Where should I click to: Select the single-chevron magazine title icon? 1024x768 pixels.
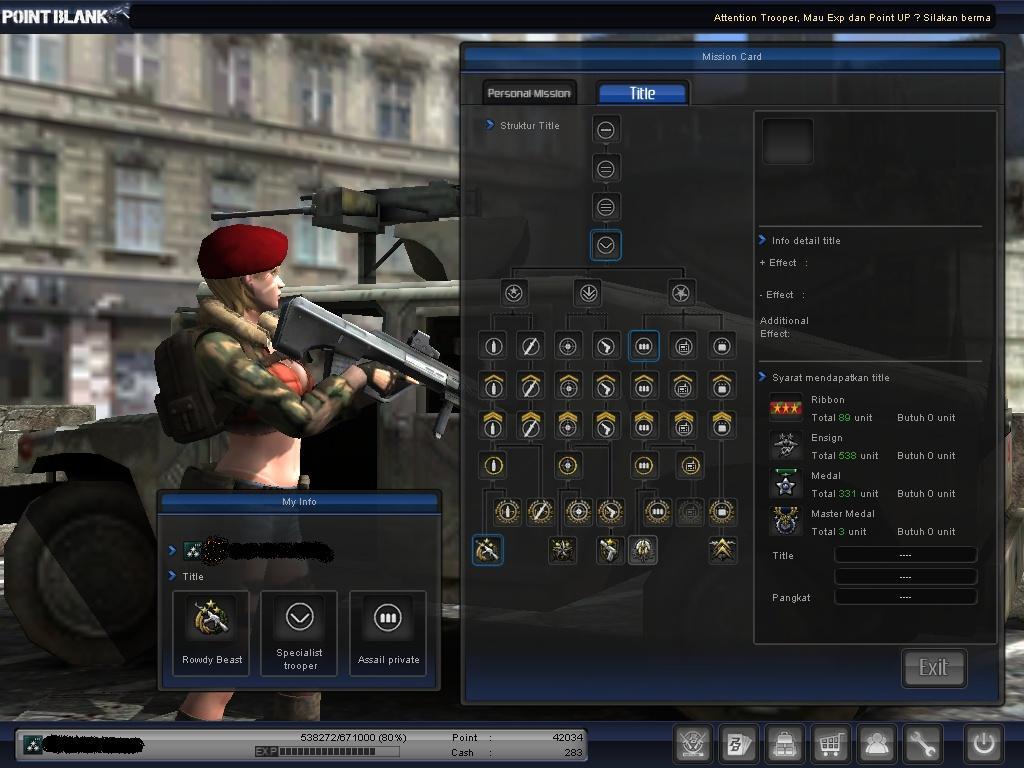(643, 386)
